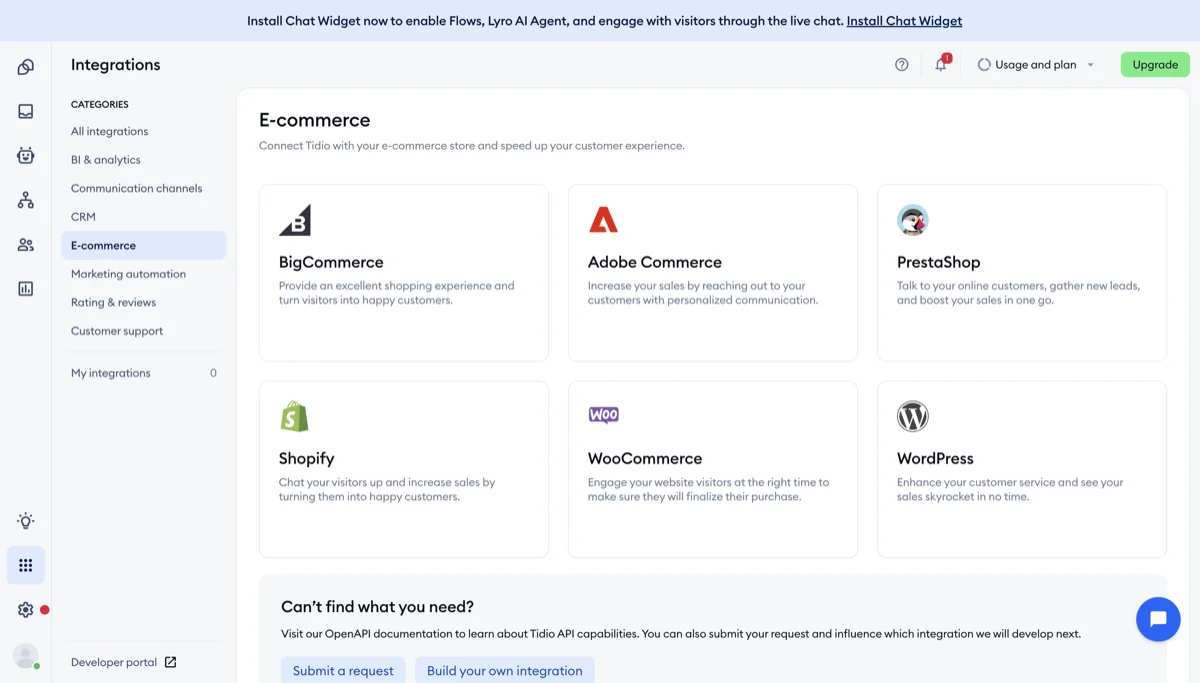Click the Shopify bag logo icon
Screen dimensions: 1200x683
(x=294, y=416)
